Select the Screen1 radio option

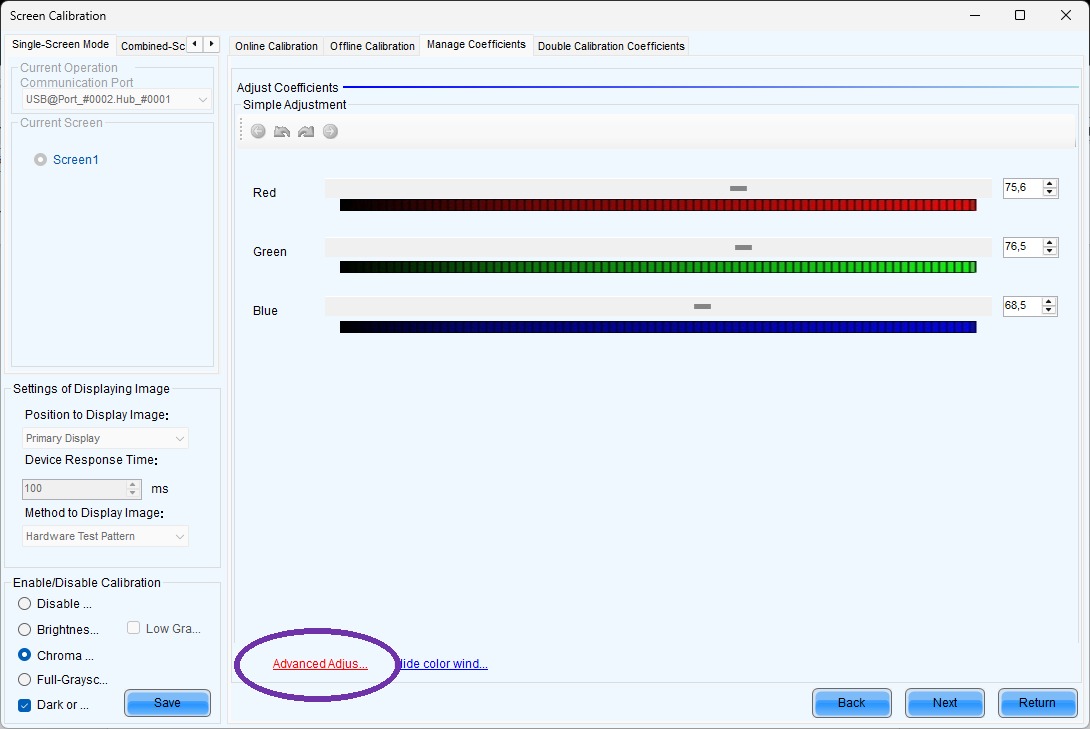(x=40, y=159)
